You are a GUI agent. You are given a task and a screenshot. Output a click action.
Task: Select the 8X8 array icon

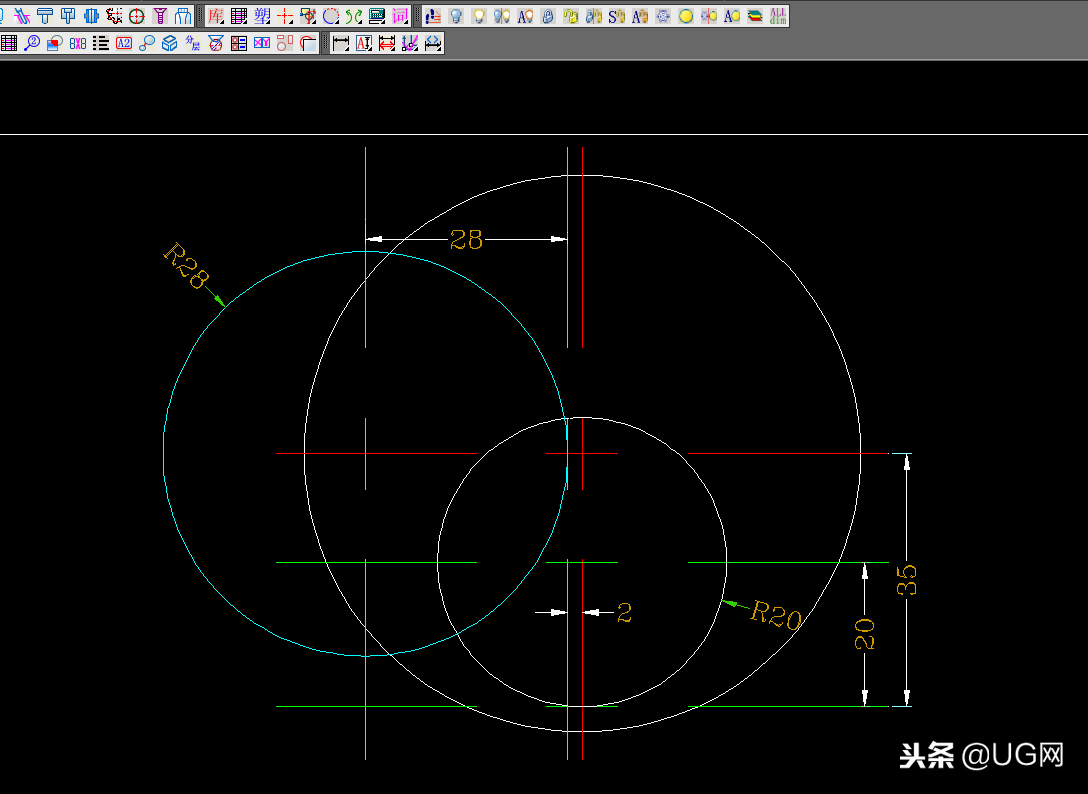pos(78,43)
